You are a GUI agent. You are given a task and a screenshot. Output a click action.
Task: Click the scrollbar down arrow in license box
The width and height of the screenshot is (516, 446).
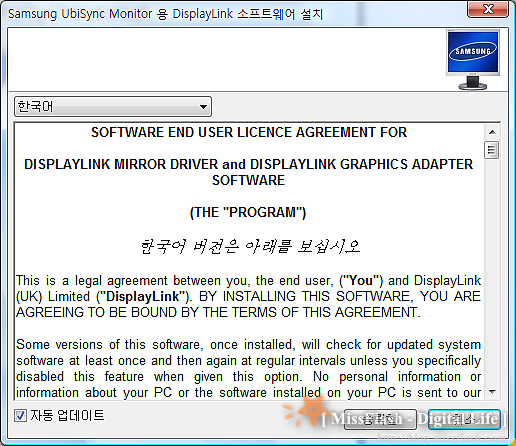click(x=492, y=392)
